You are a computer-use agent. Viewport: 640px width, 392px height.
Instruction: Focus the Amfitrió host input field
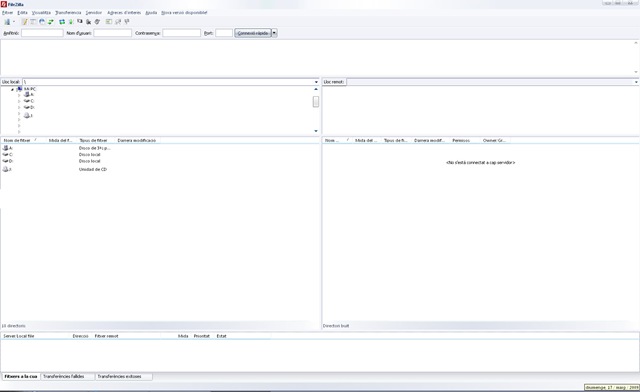coord(42,33)
